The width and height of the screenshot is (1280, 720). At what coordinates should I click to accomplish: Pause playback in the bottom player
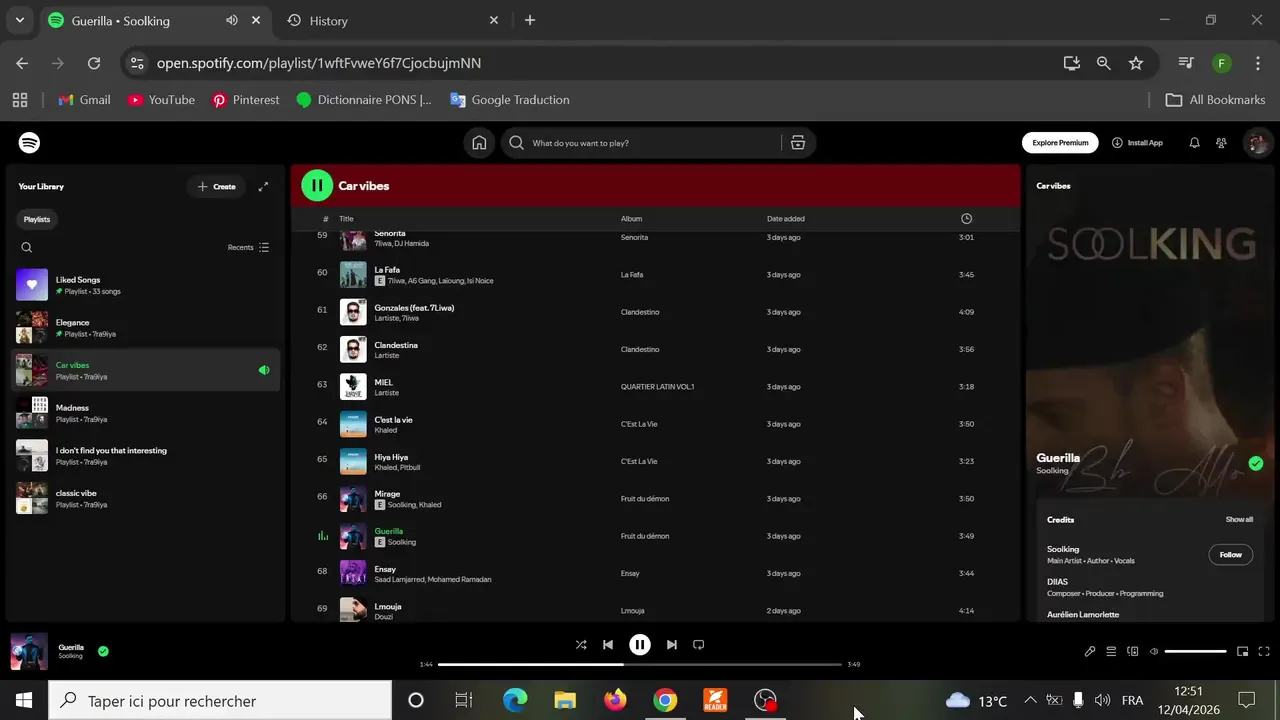click(x=640, y=645)
